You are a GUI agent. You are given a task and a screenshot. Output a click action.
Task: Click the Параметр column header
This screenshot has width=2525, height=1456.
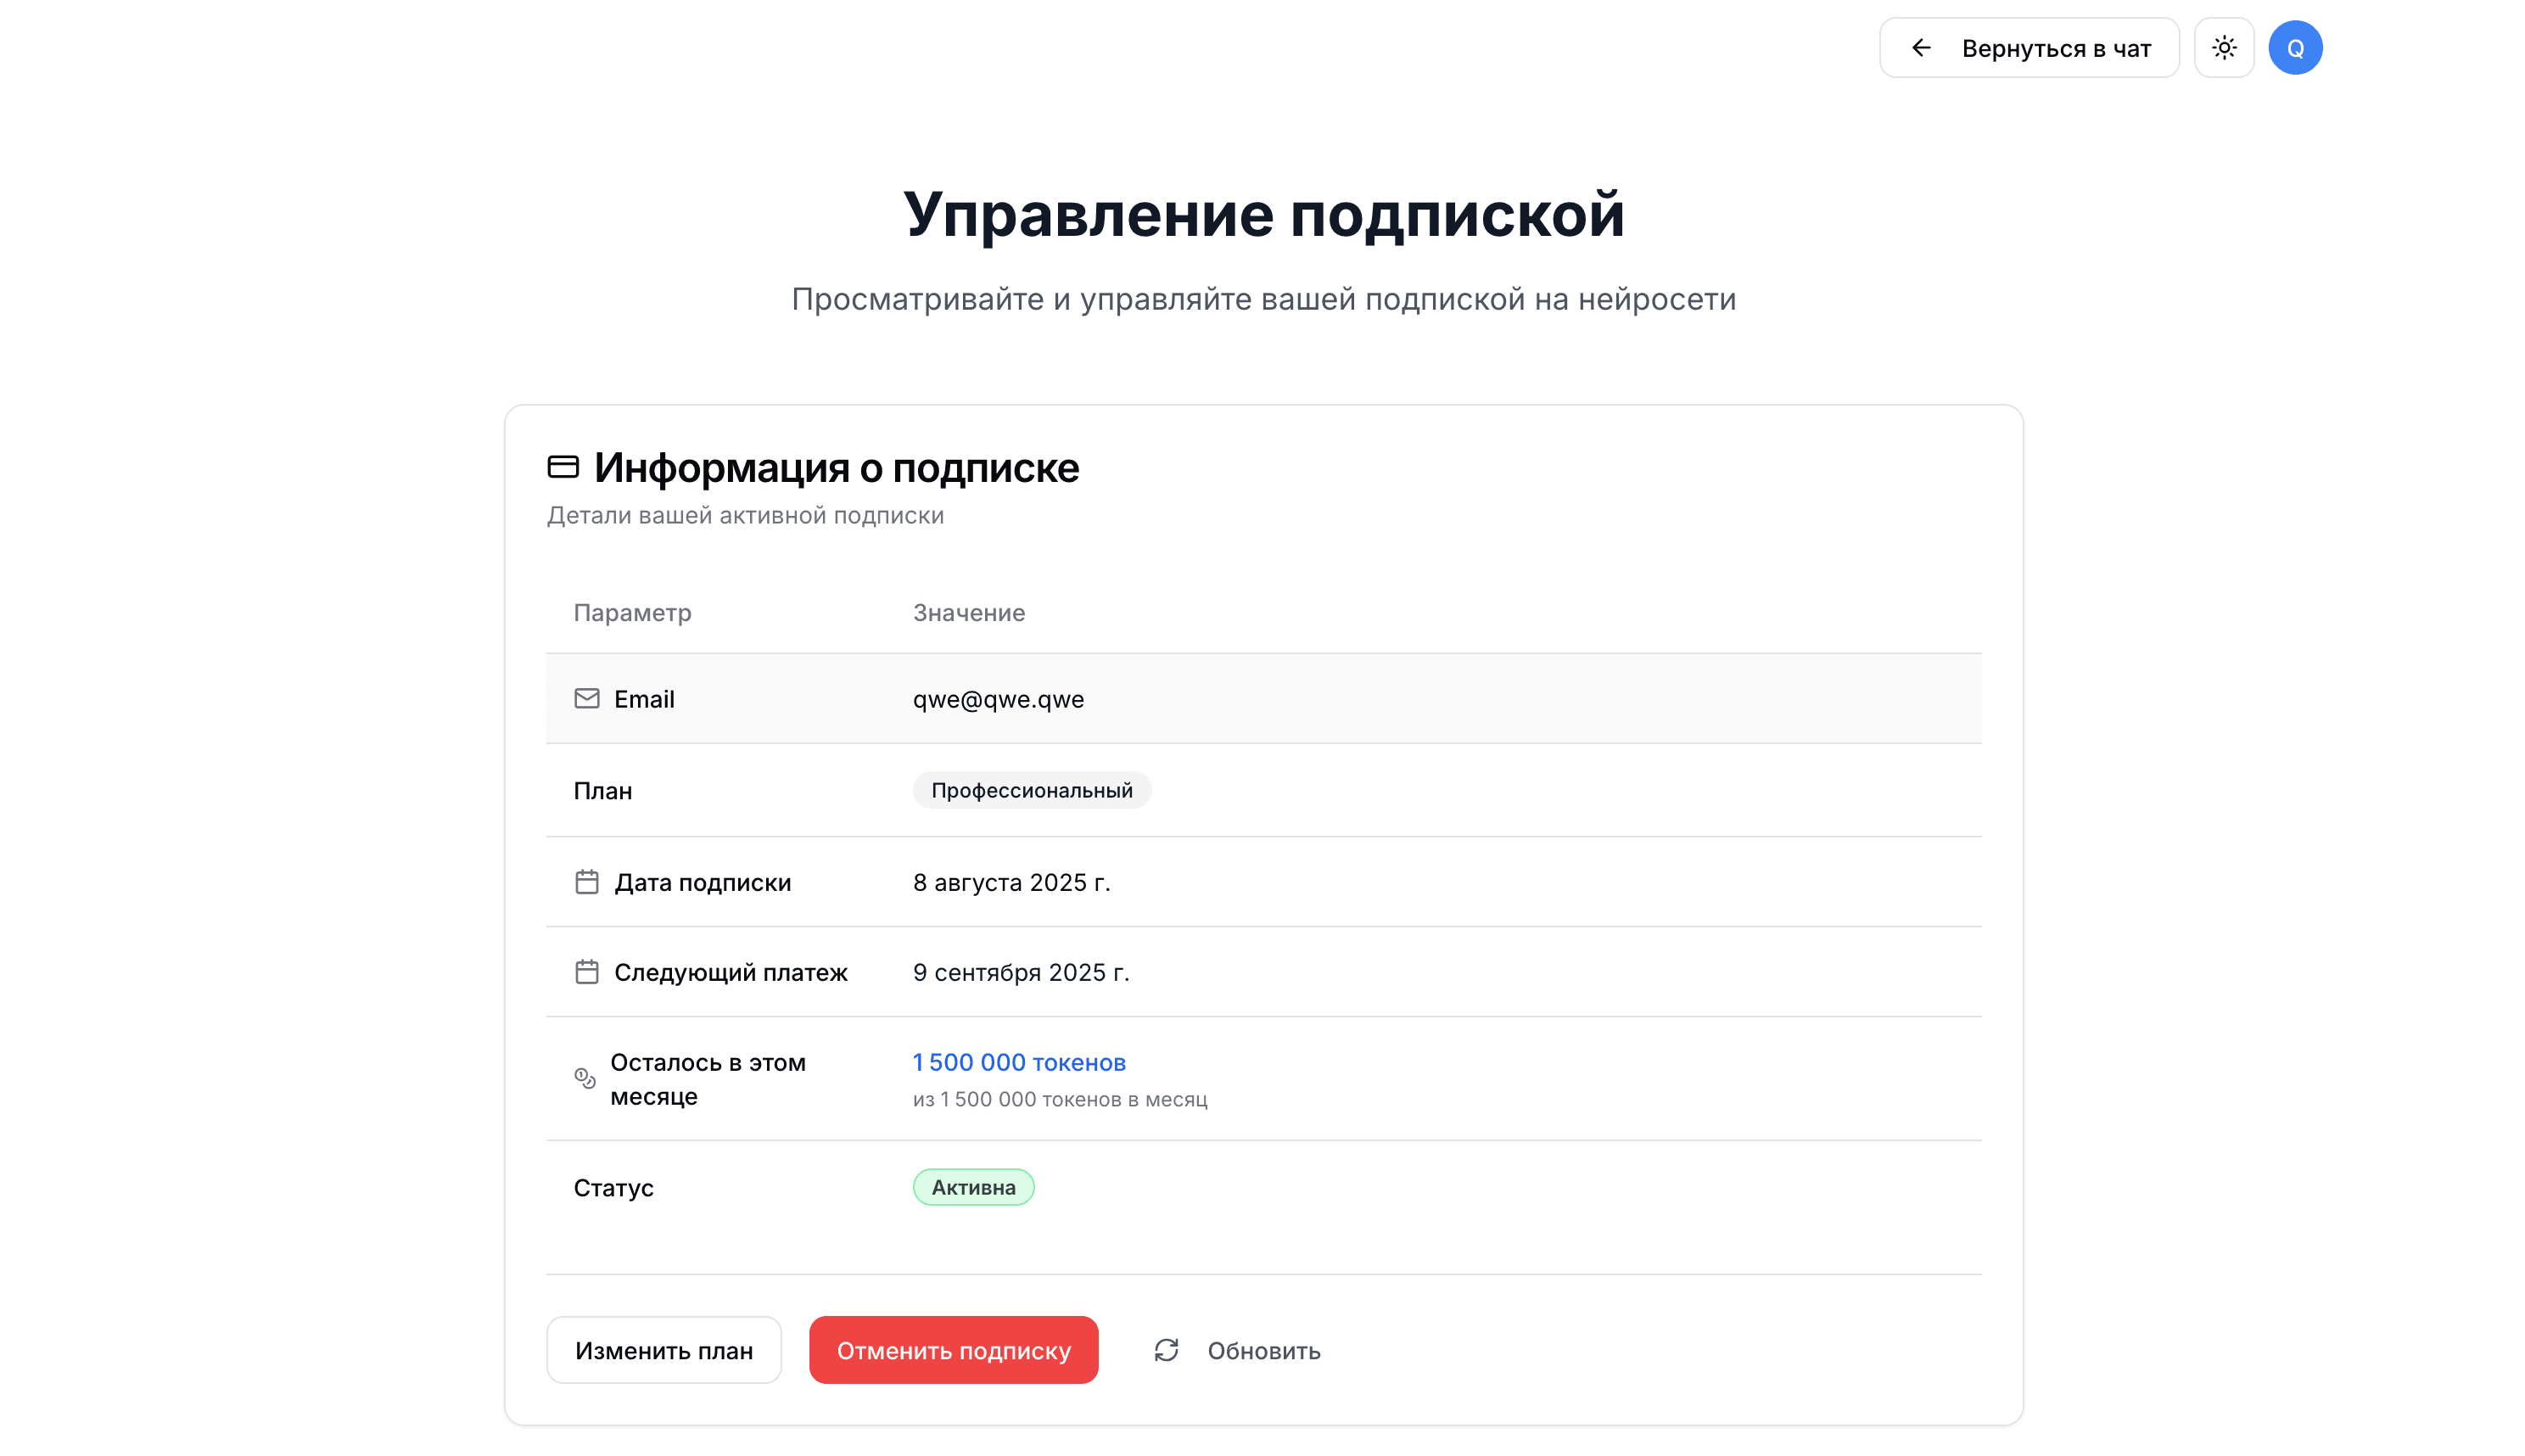(632, 612)
